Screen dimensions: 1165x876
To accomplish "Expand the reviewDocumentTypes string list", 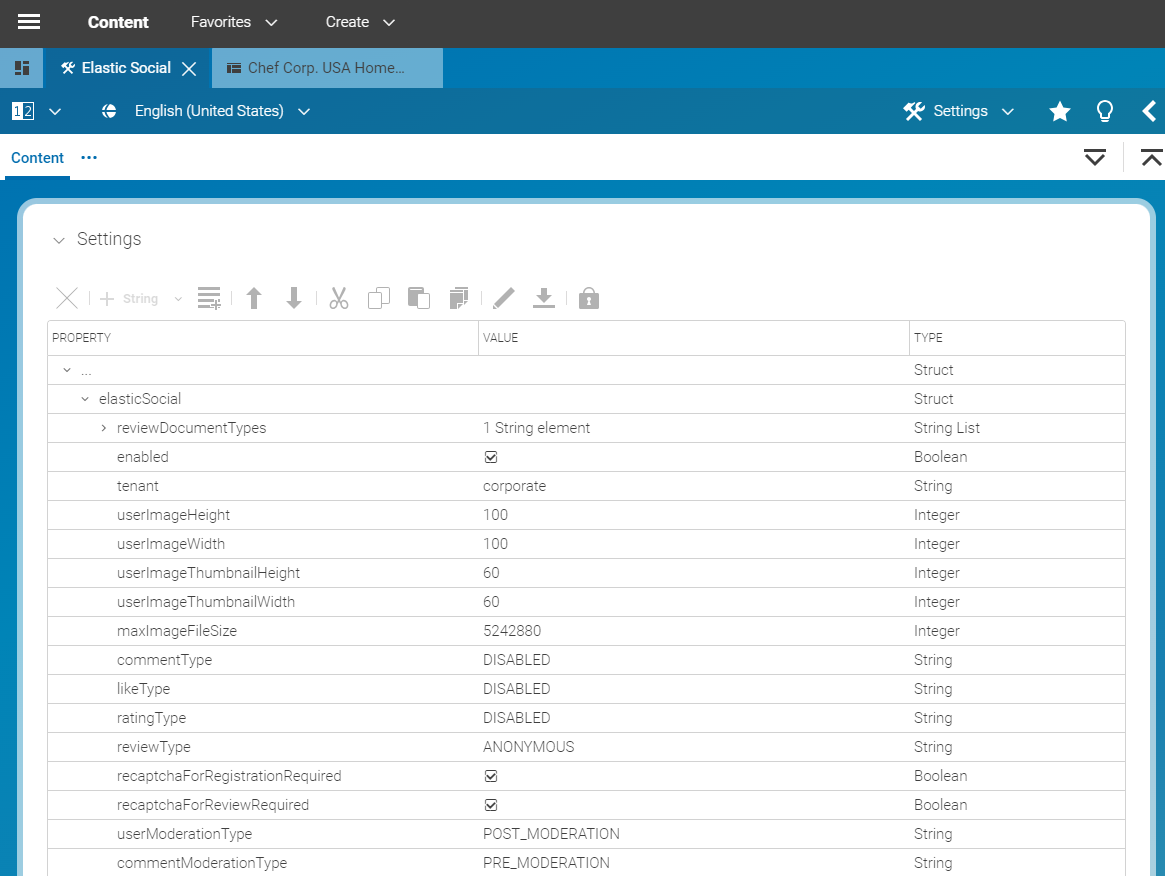I will pyautogui.click(x=103, y=427).
